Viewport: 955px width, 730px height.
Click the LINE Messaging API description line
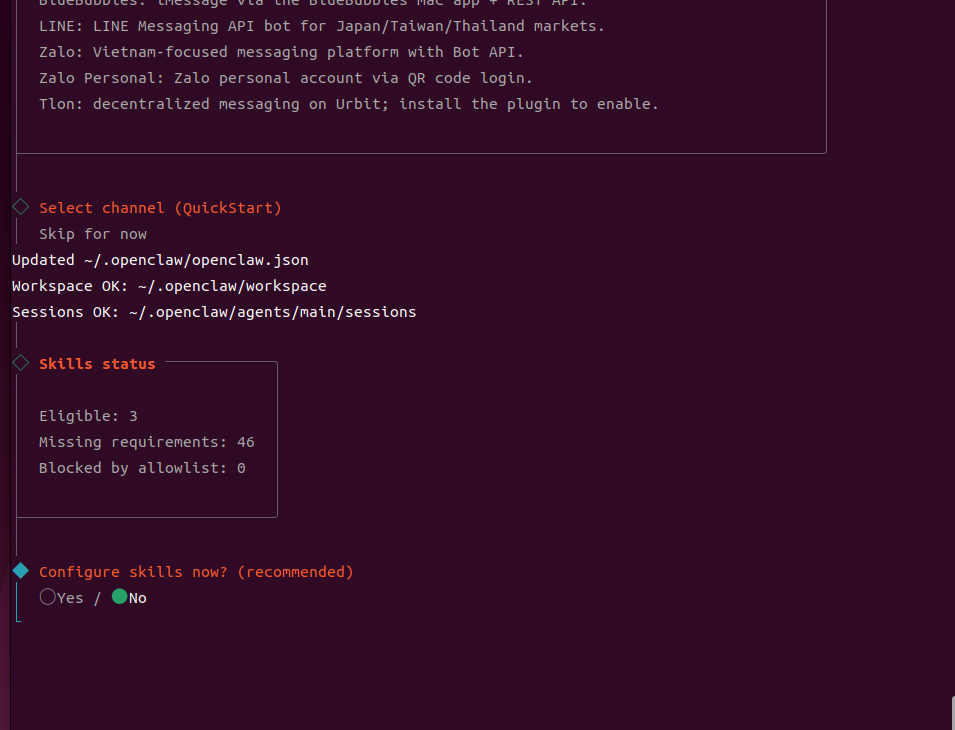(321, 26)
